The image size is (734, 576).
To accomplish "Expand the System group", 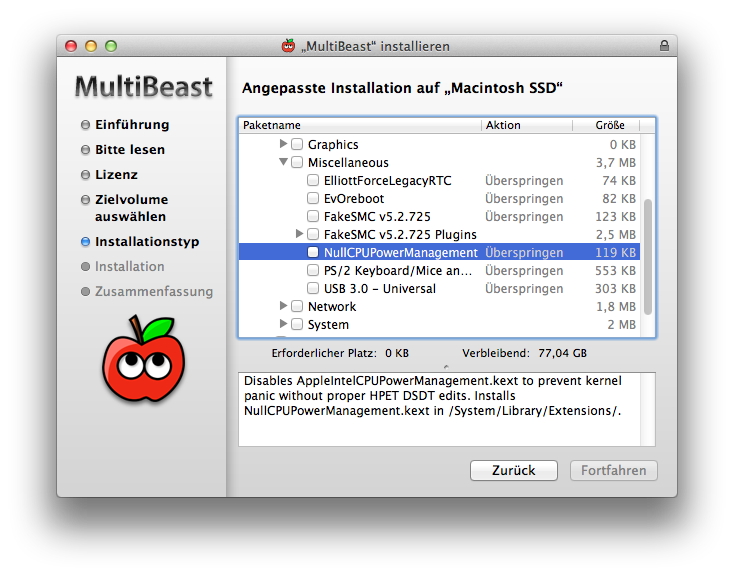I will [283, 324].
